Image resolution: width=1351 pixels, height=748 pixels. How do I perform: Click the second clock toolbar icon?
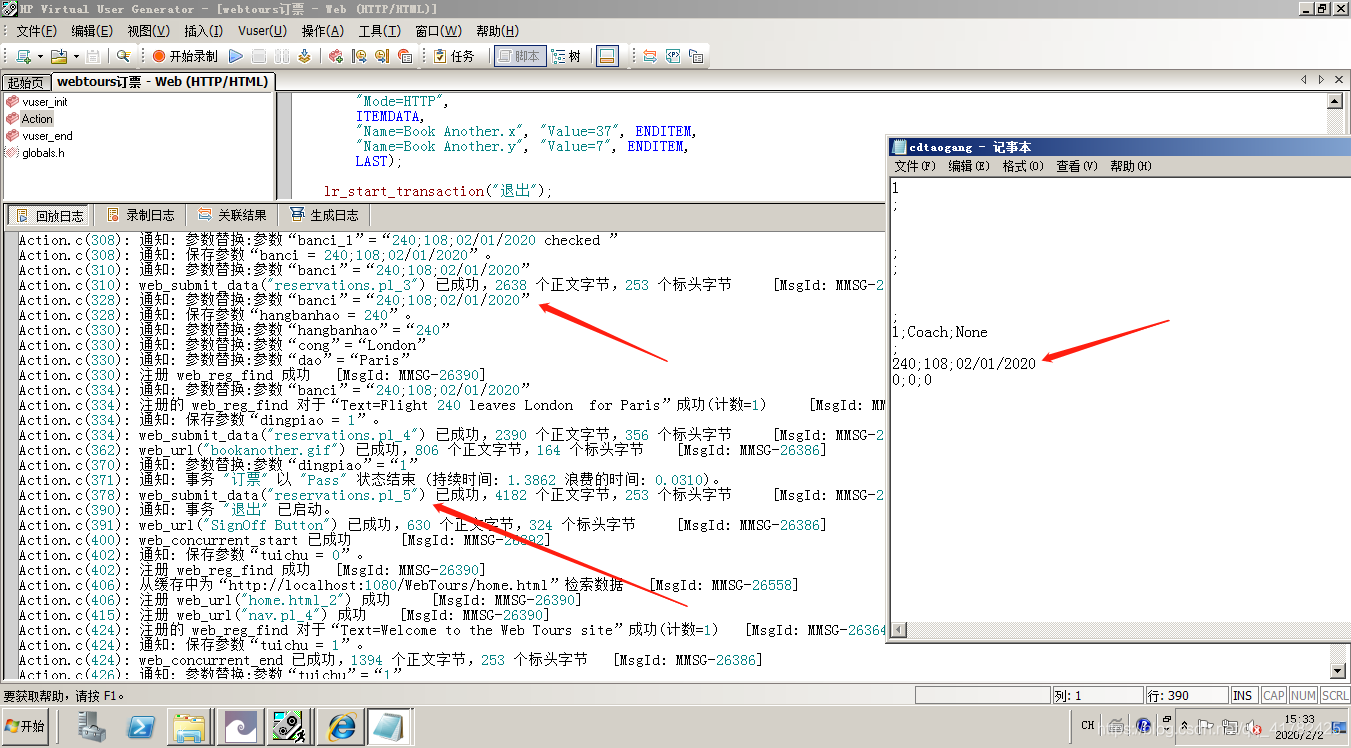pyautogui.click(x=382, y=56)
